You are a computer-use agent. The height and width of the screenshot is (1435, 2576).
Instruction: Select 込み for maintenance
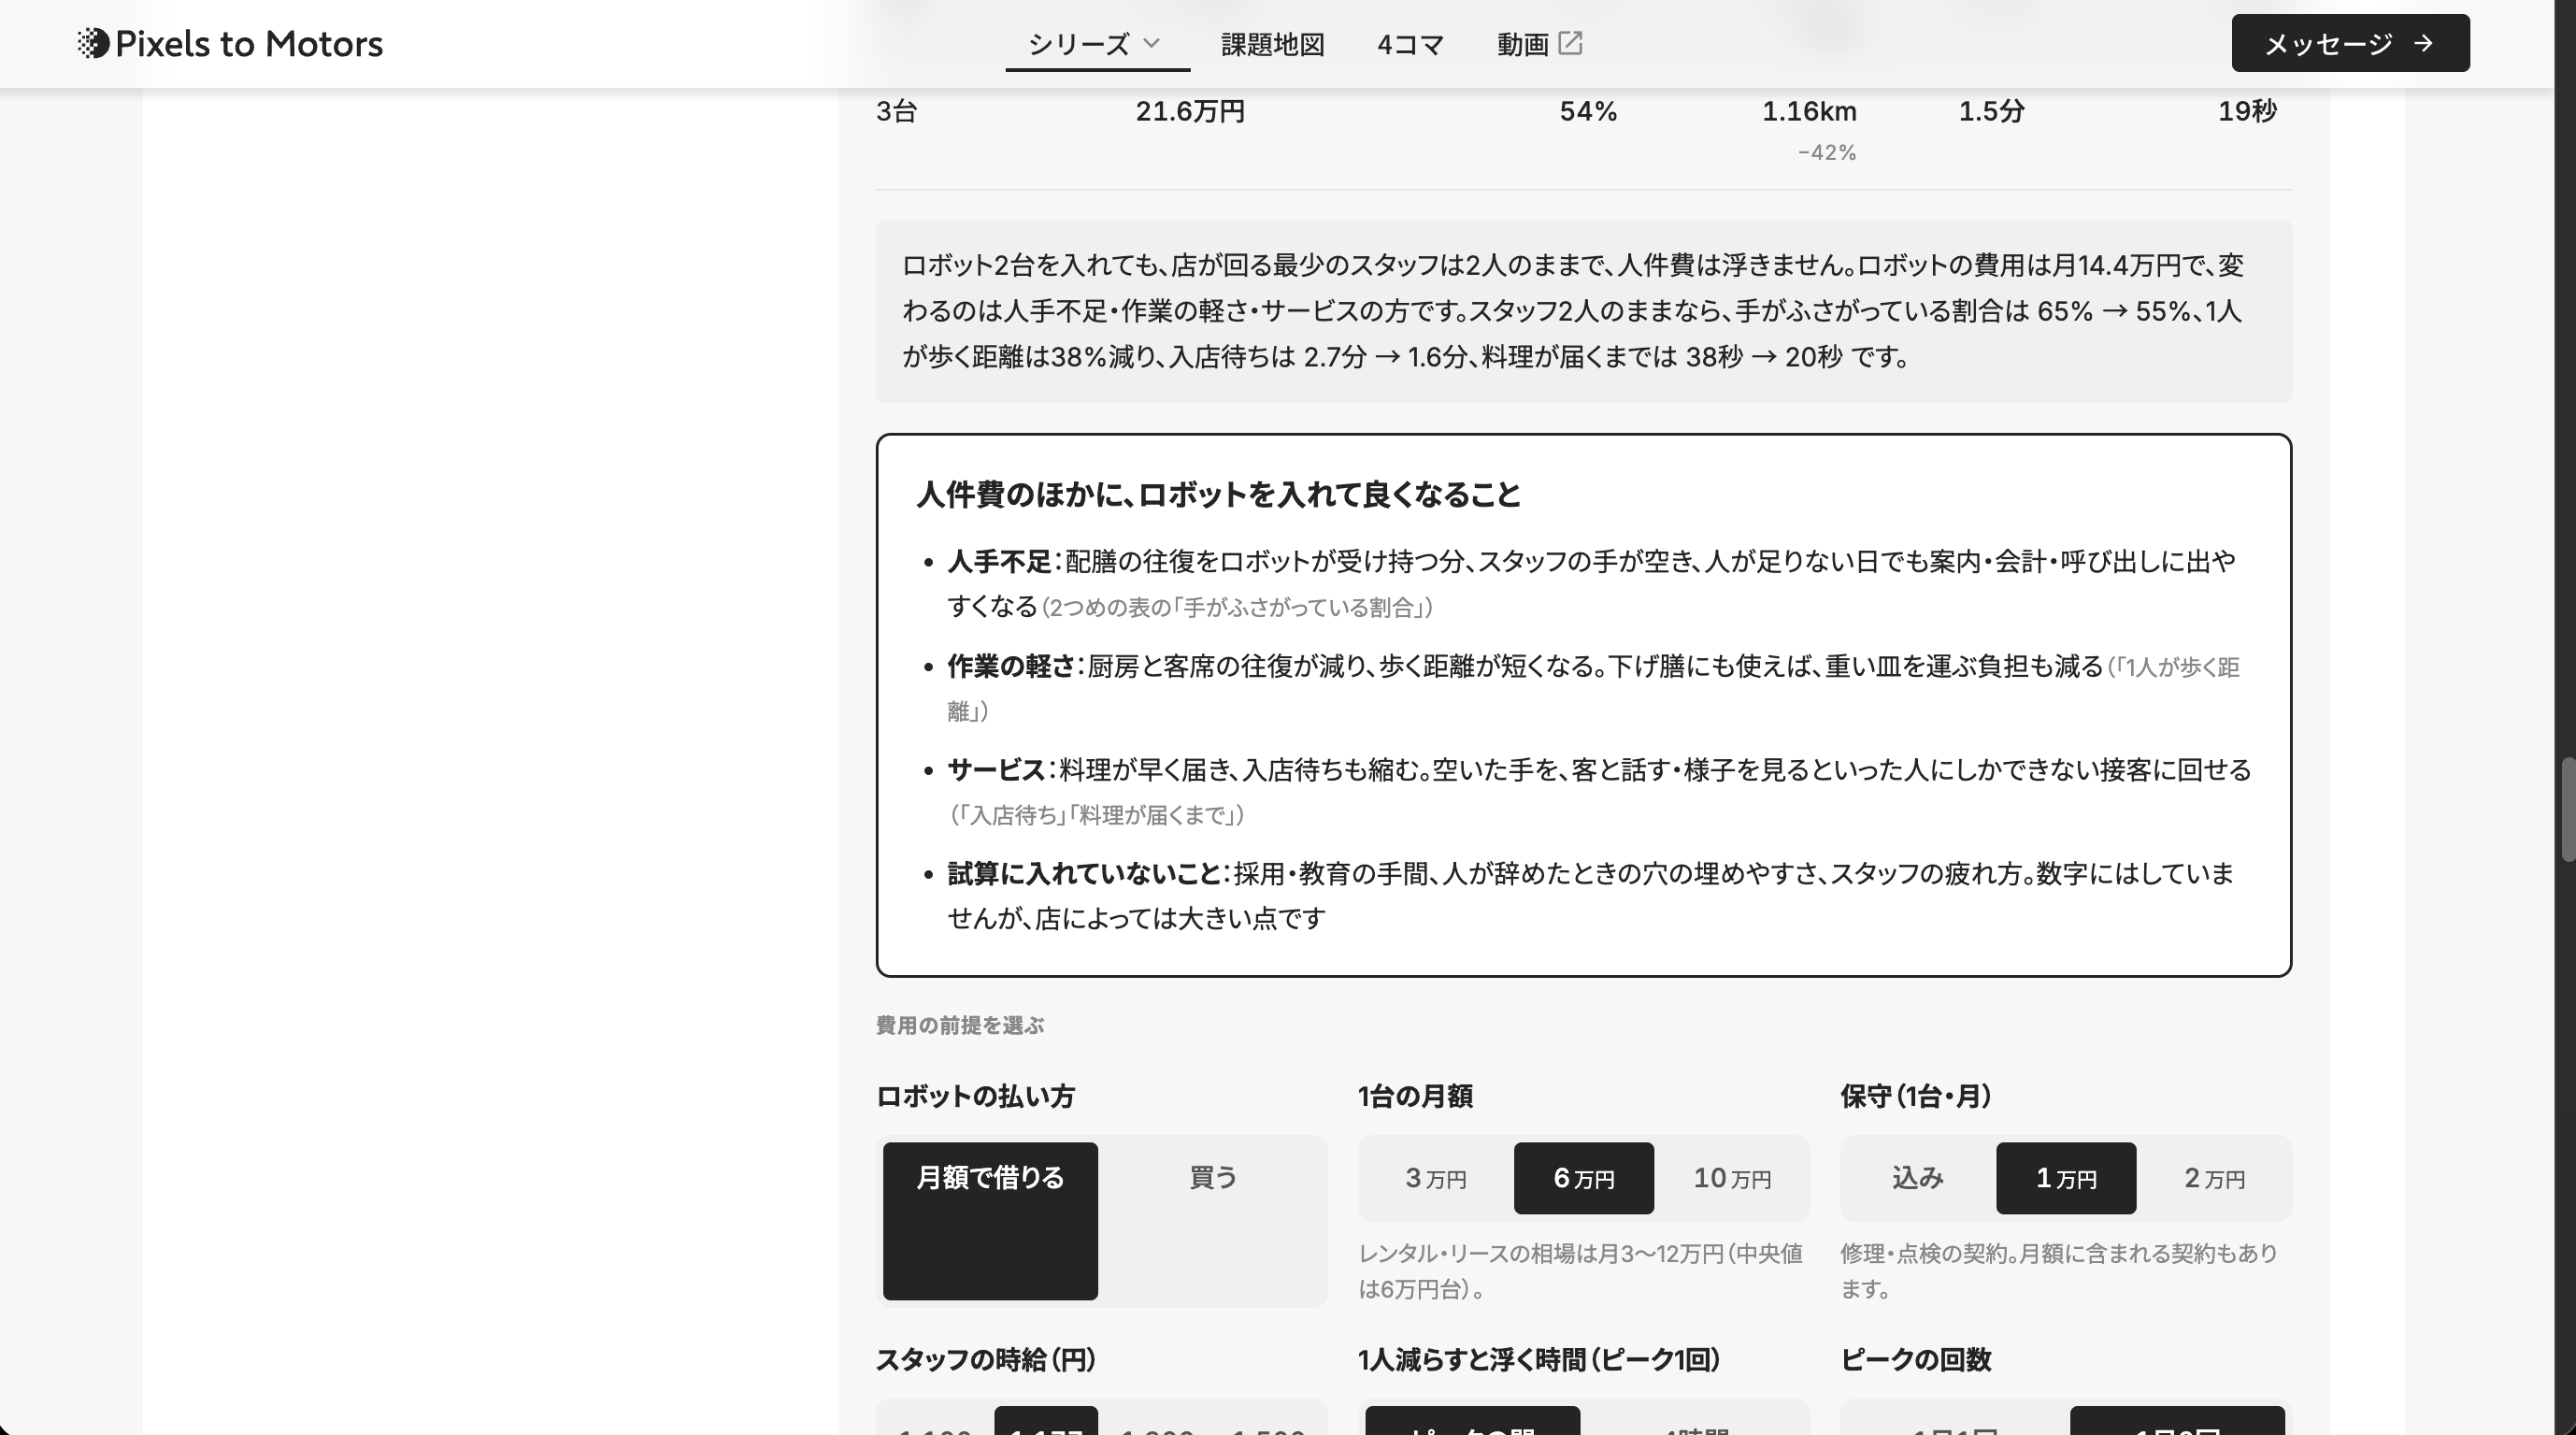[x=1918, y=1178]
